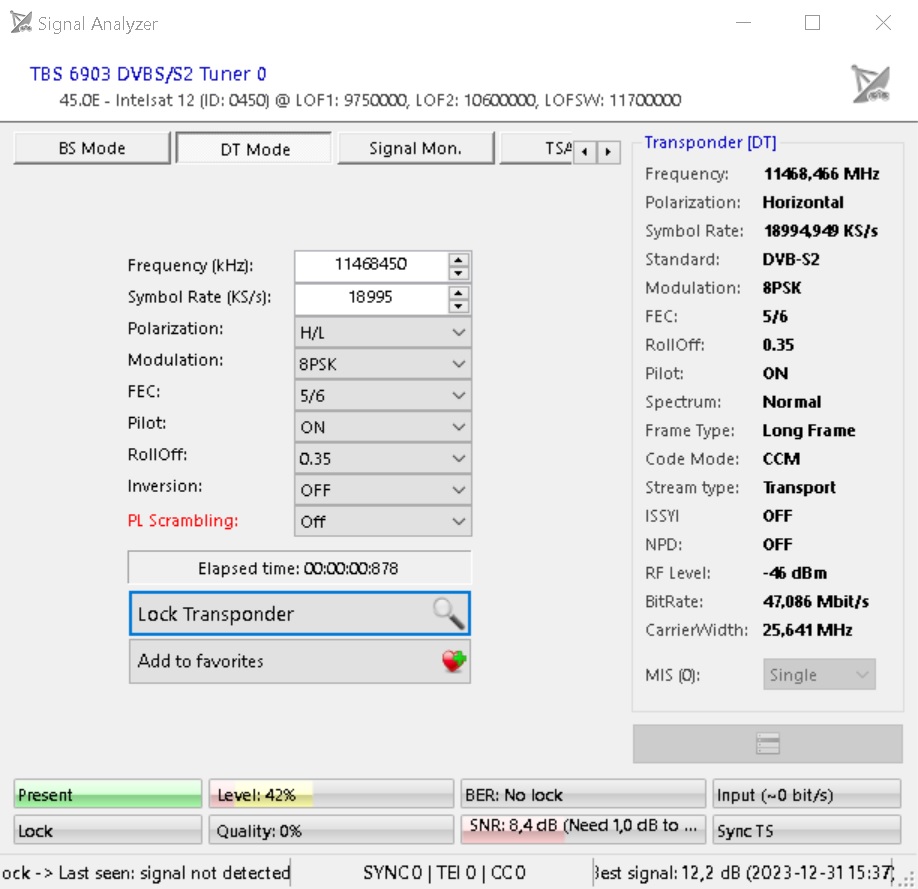918x889 pixels.
Task: Click the CarrierWidth value 25,641 MHz
Action: 807,630
